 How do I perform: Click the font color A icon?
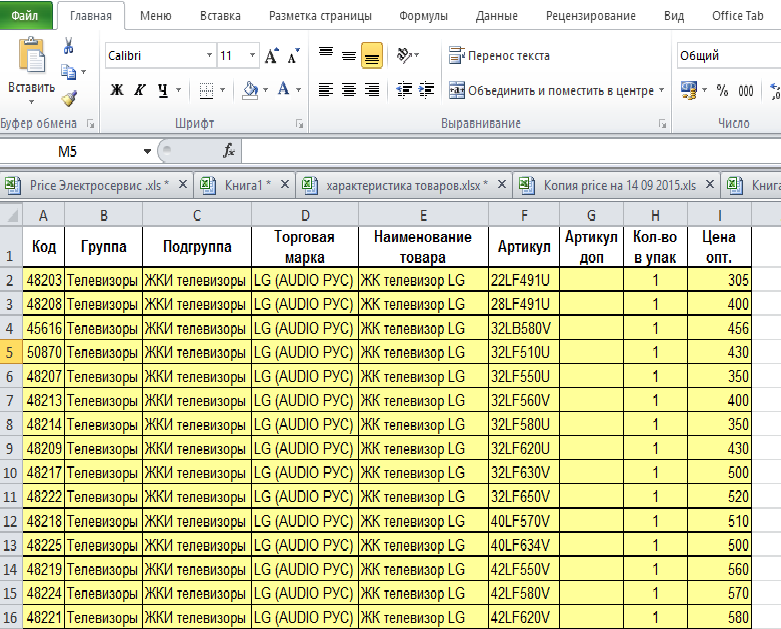click(x=283, y=90)
